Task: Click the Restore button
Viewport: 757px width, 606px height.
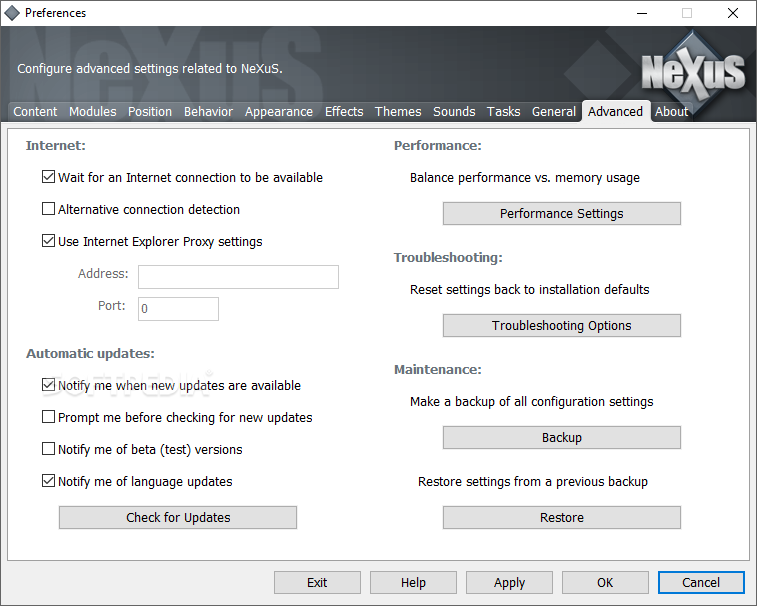Action: coord(561,518)
